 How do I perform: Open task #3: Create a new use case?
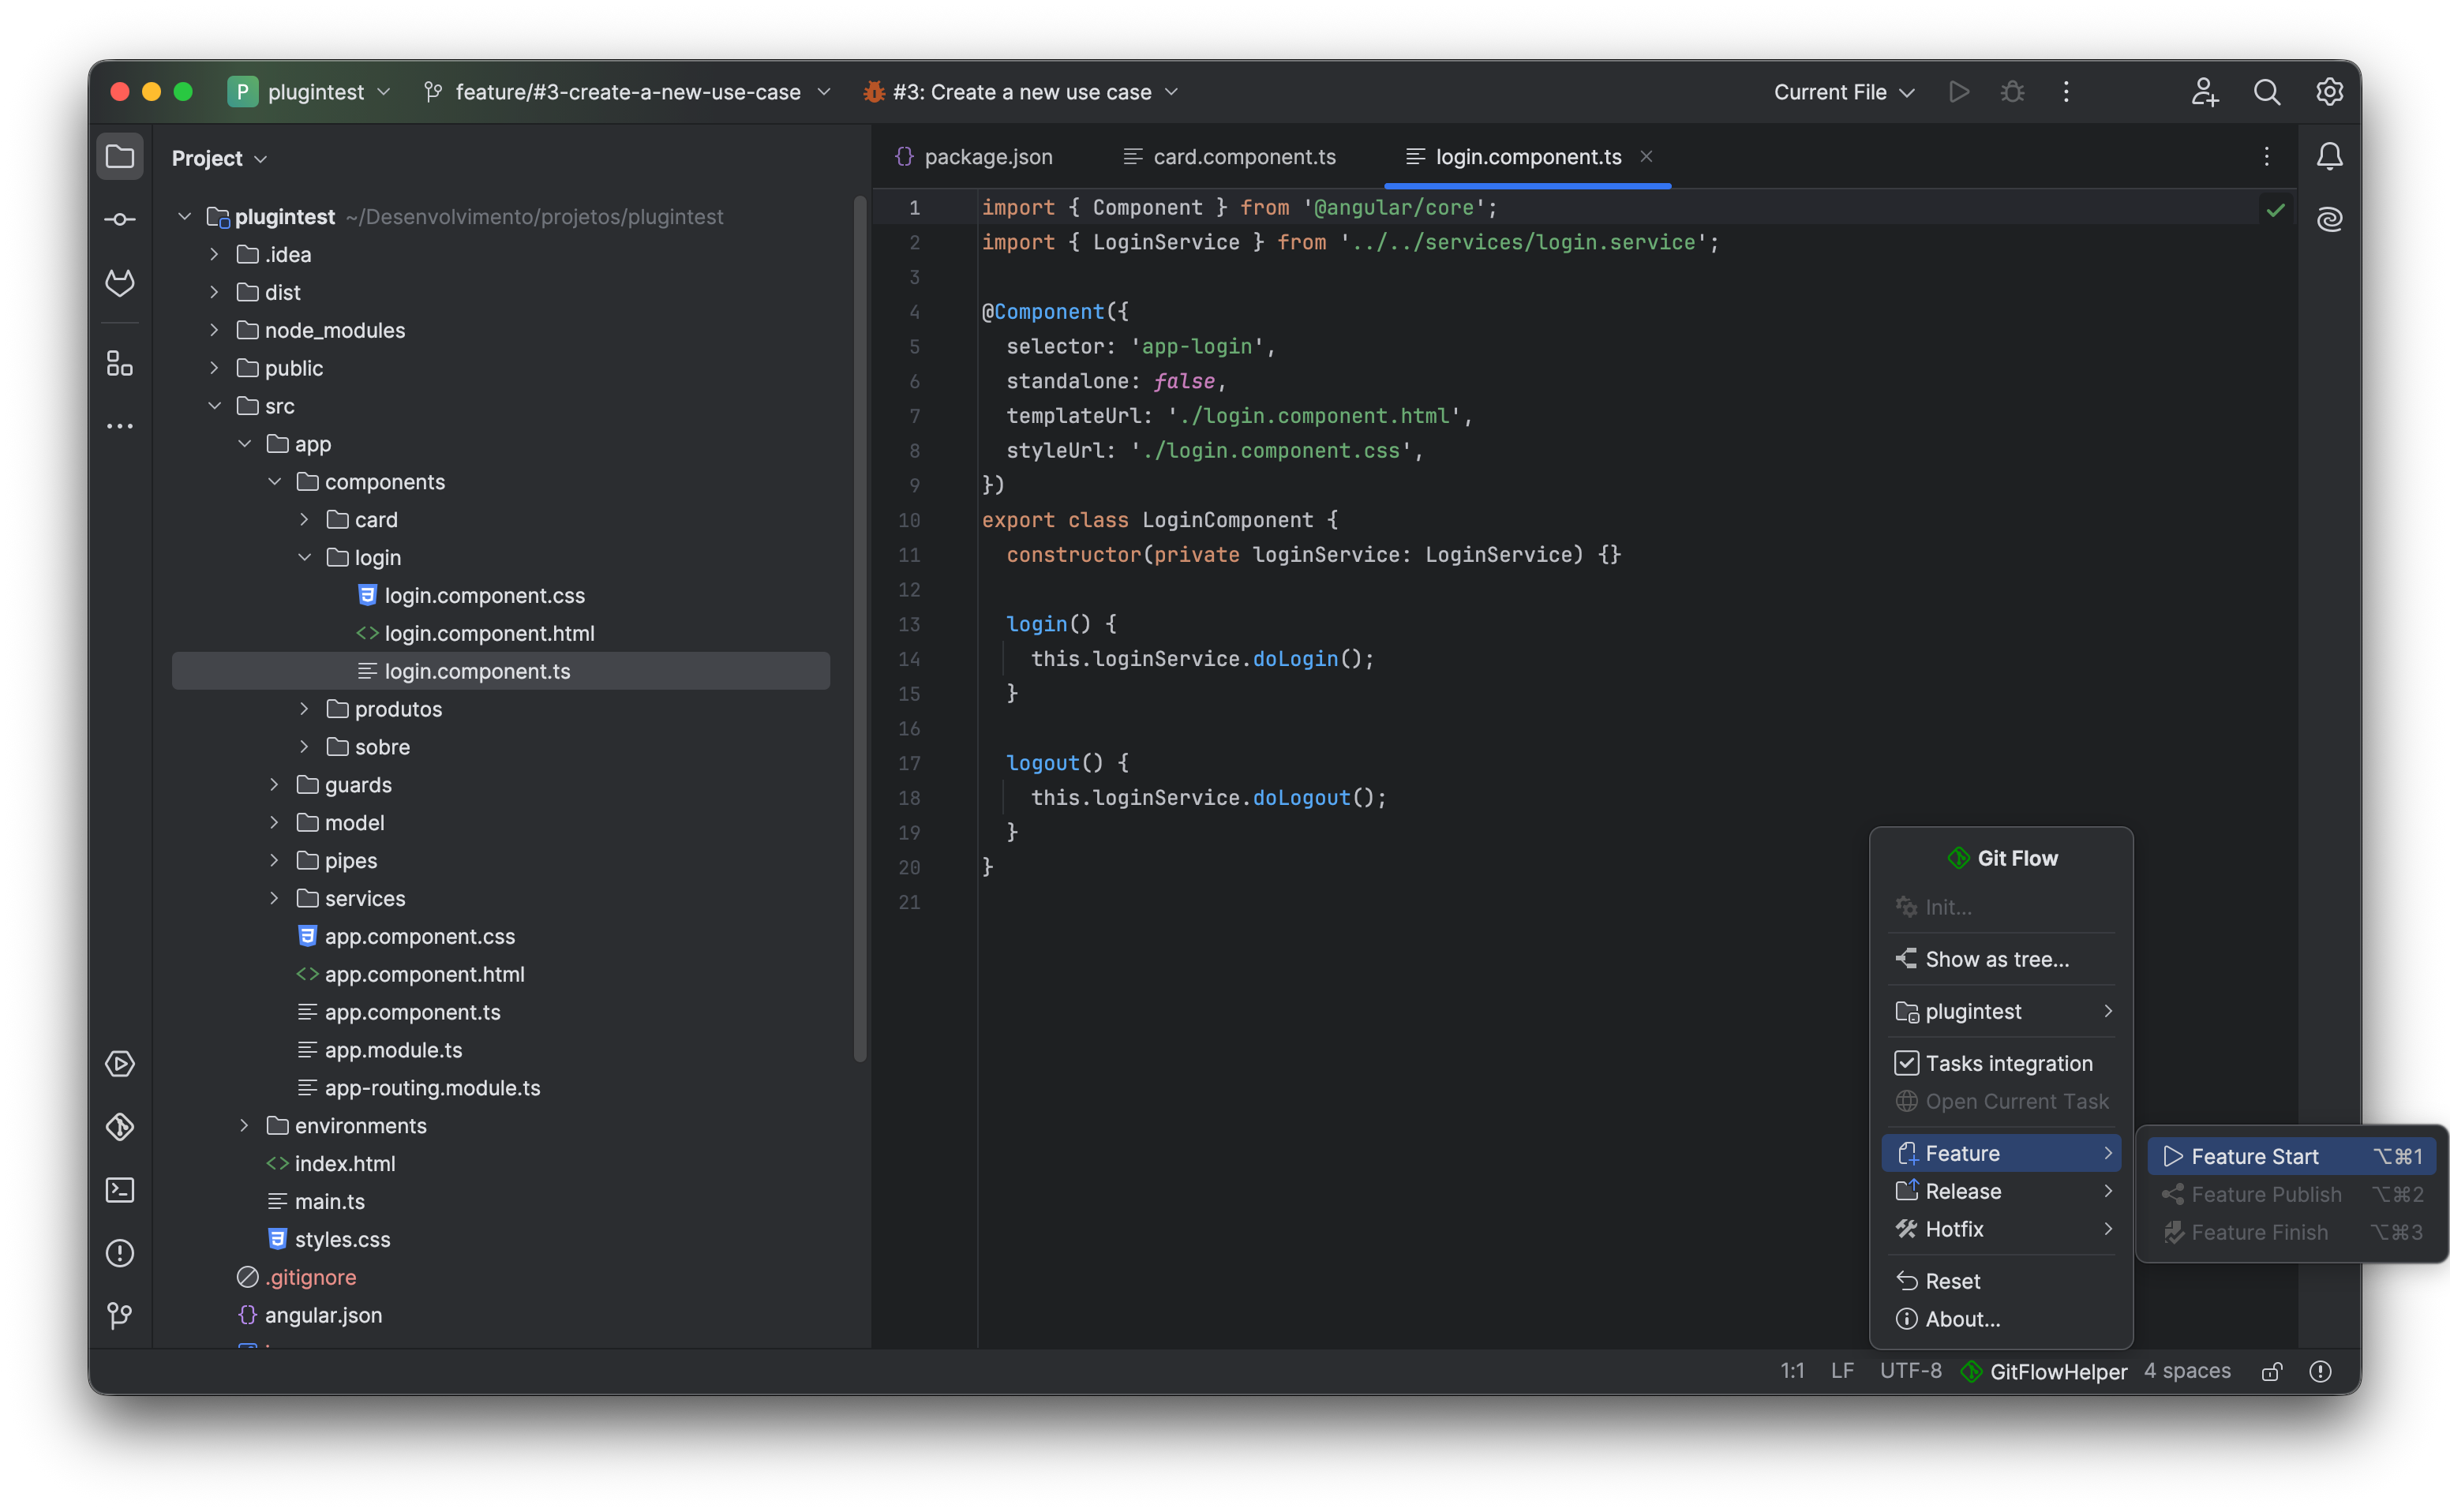tap(1021, 92)
